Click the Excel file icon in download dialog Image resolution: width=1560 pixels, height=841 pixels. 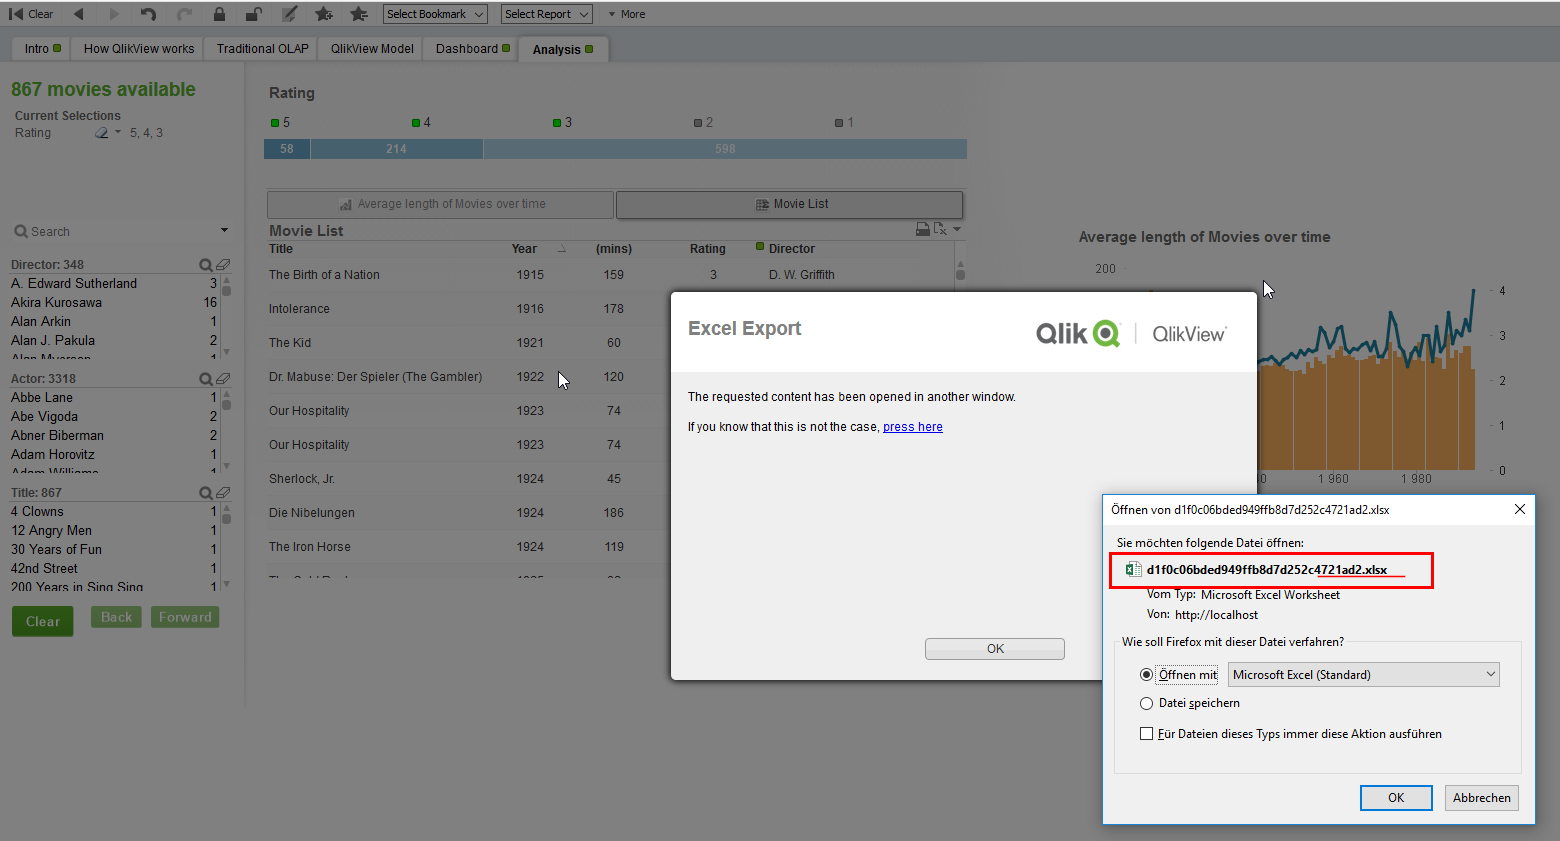coord(1133,570)
